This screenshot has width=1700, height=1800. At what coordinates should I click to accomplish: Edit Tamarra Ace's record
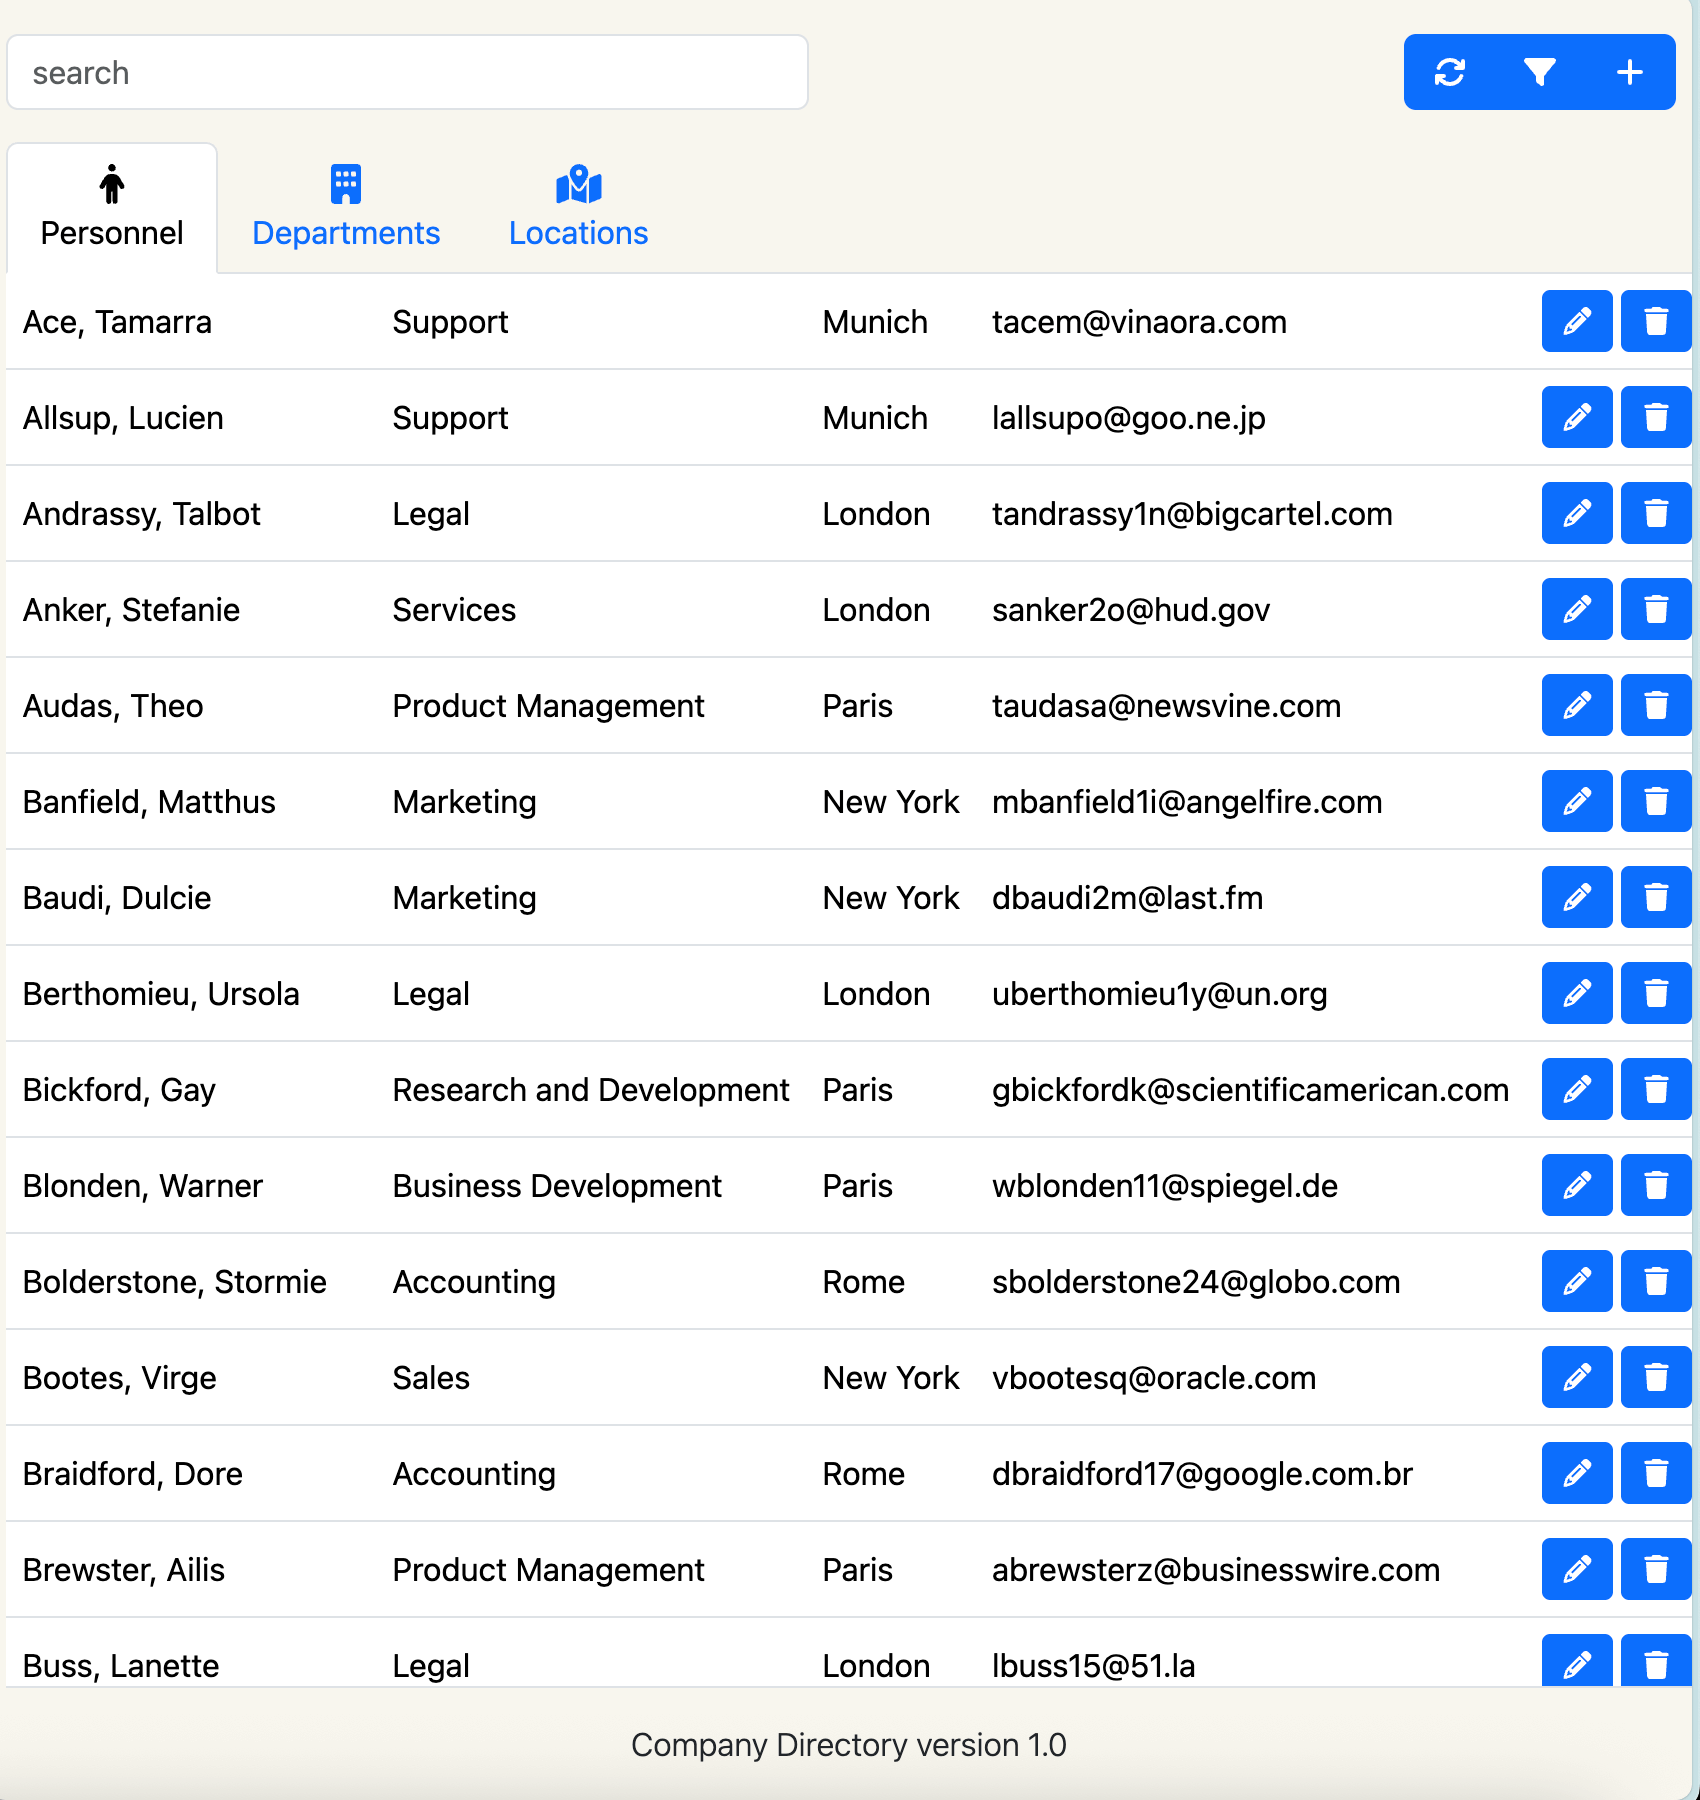click(1576, 321)
